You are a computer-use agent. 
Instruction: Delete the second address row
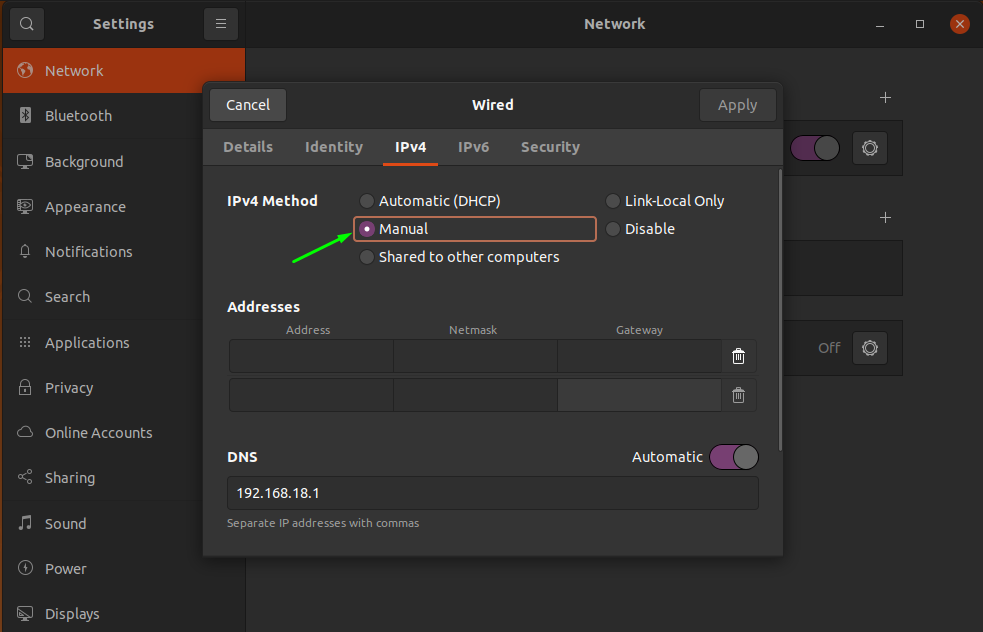[739, 395]
